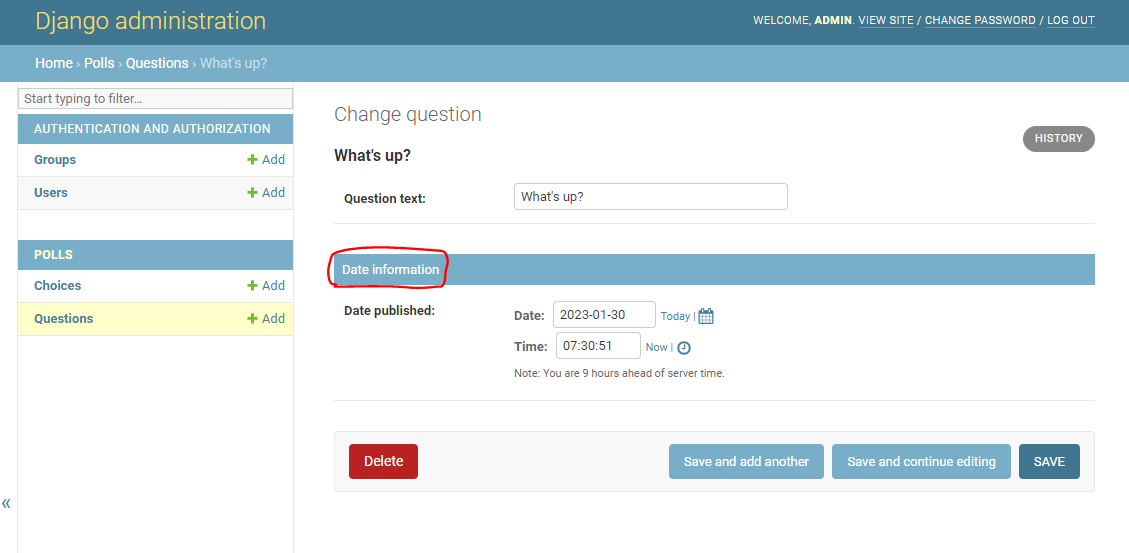This screenshot has width=1129, height=553.
Task: Click CHANGE PASSWORD link
Action: [x=980, y=20]
